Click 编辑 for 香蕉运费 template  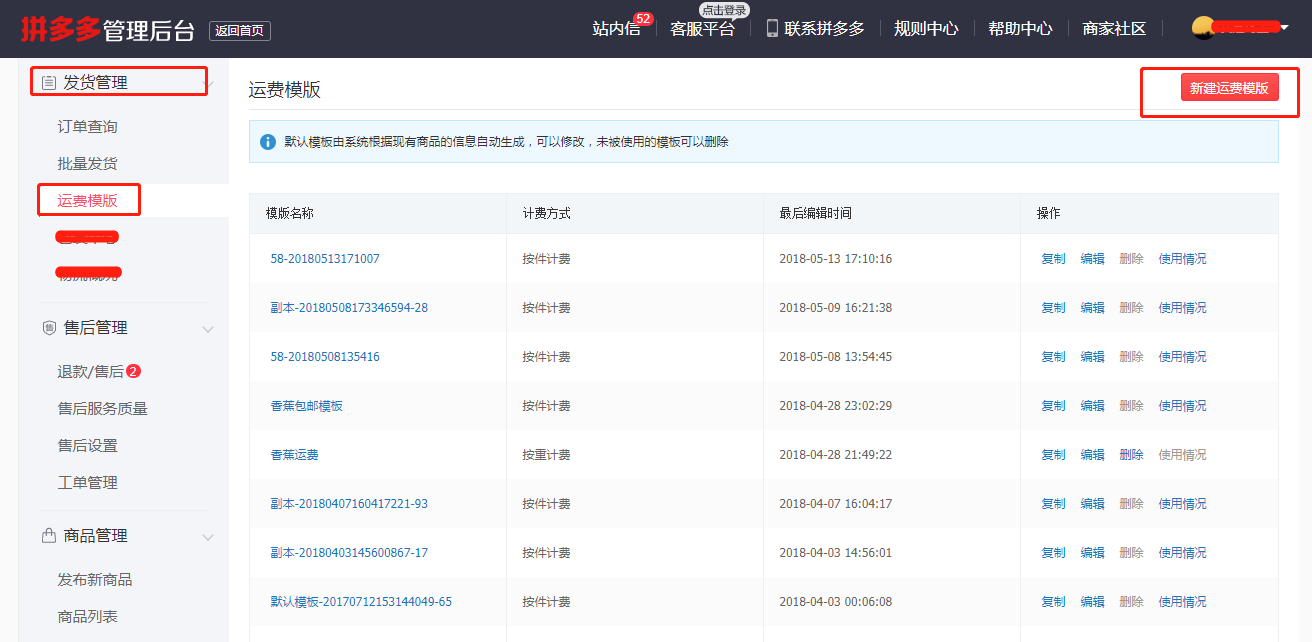coord(1093,455)
